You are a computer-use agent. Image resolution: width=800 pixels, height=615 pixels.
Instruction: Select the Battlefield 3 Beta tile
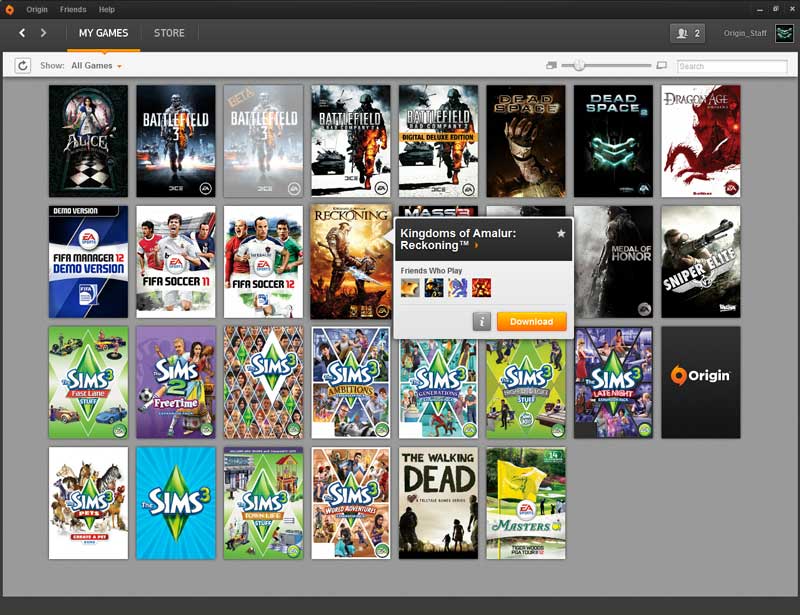click(263, 141)
